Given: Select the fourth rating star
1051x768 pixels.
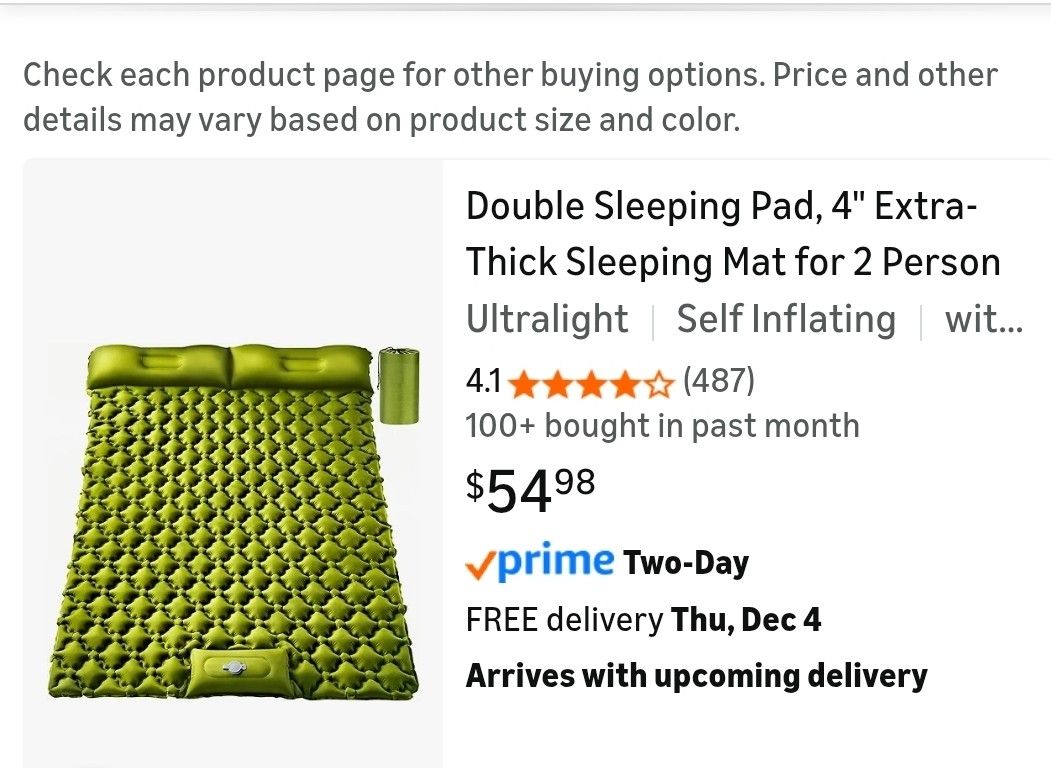Looking at the screenshot, I should (625, 382).
